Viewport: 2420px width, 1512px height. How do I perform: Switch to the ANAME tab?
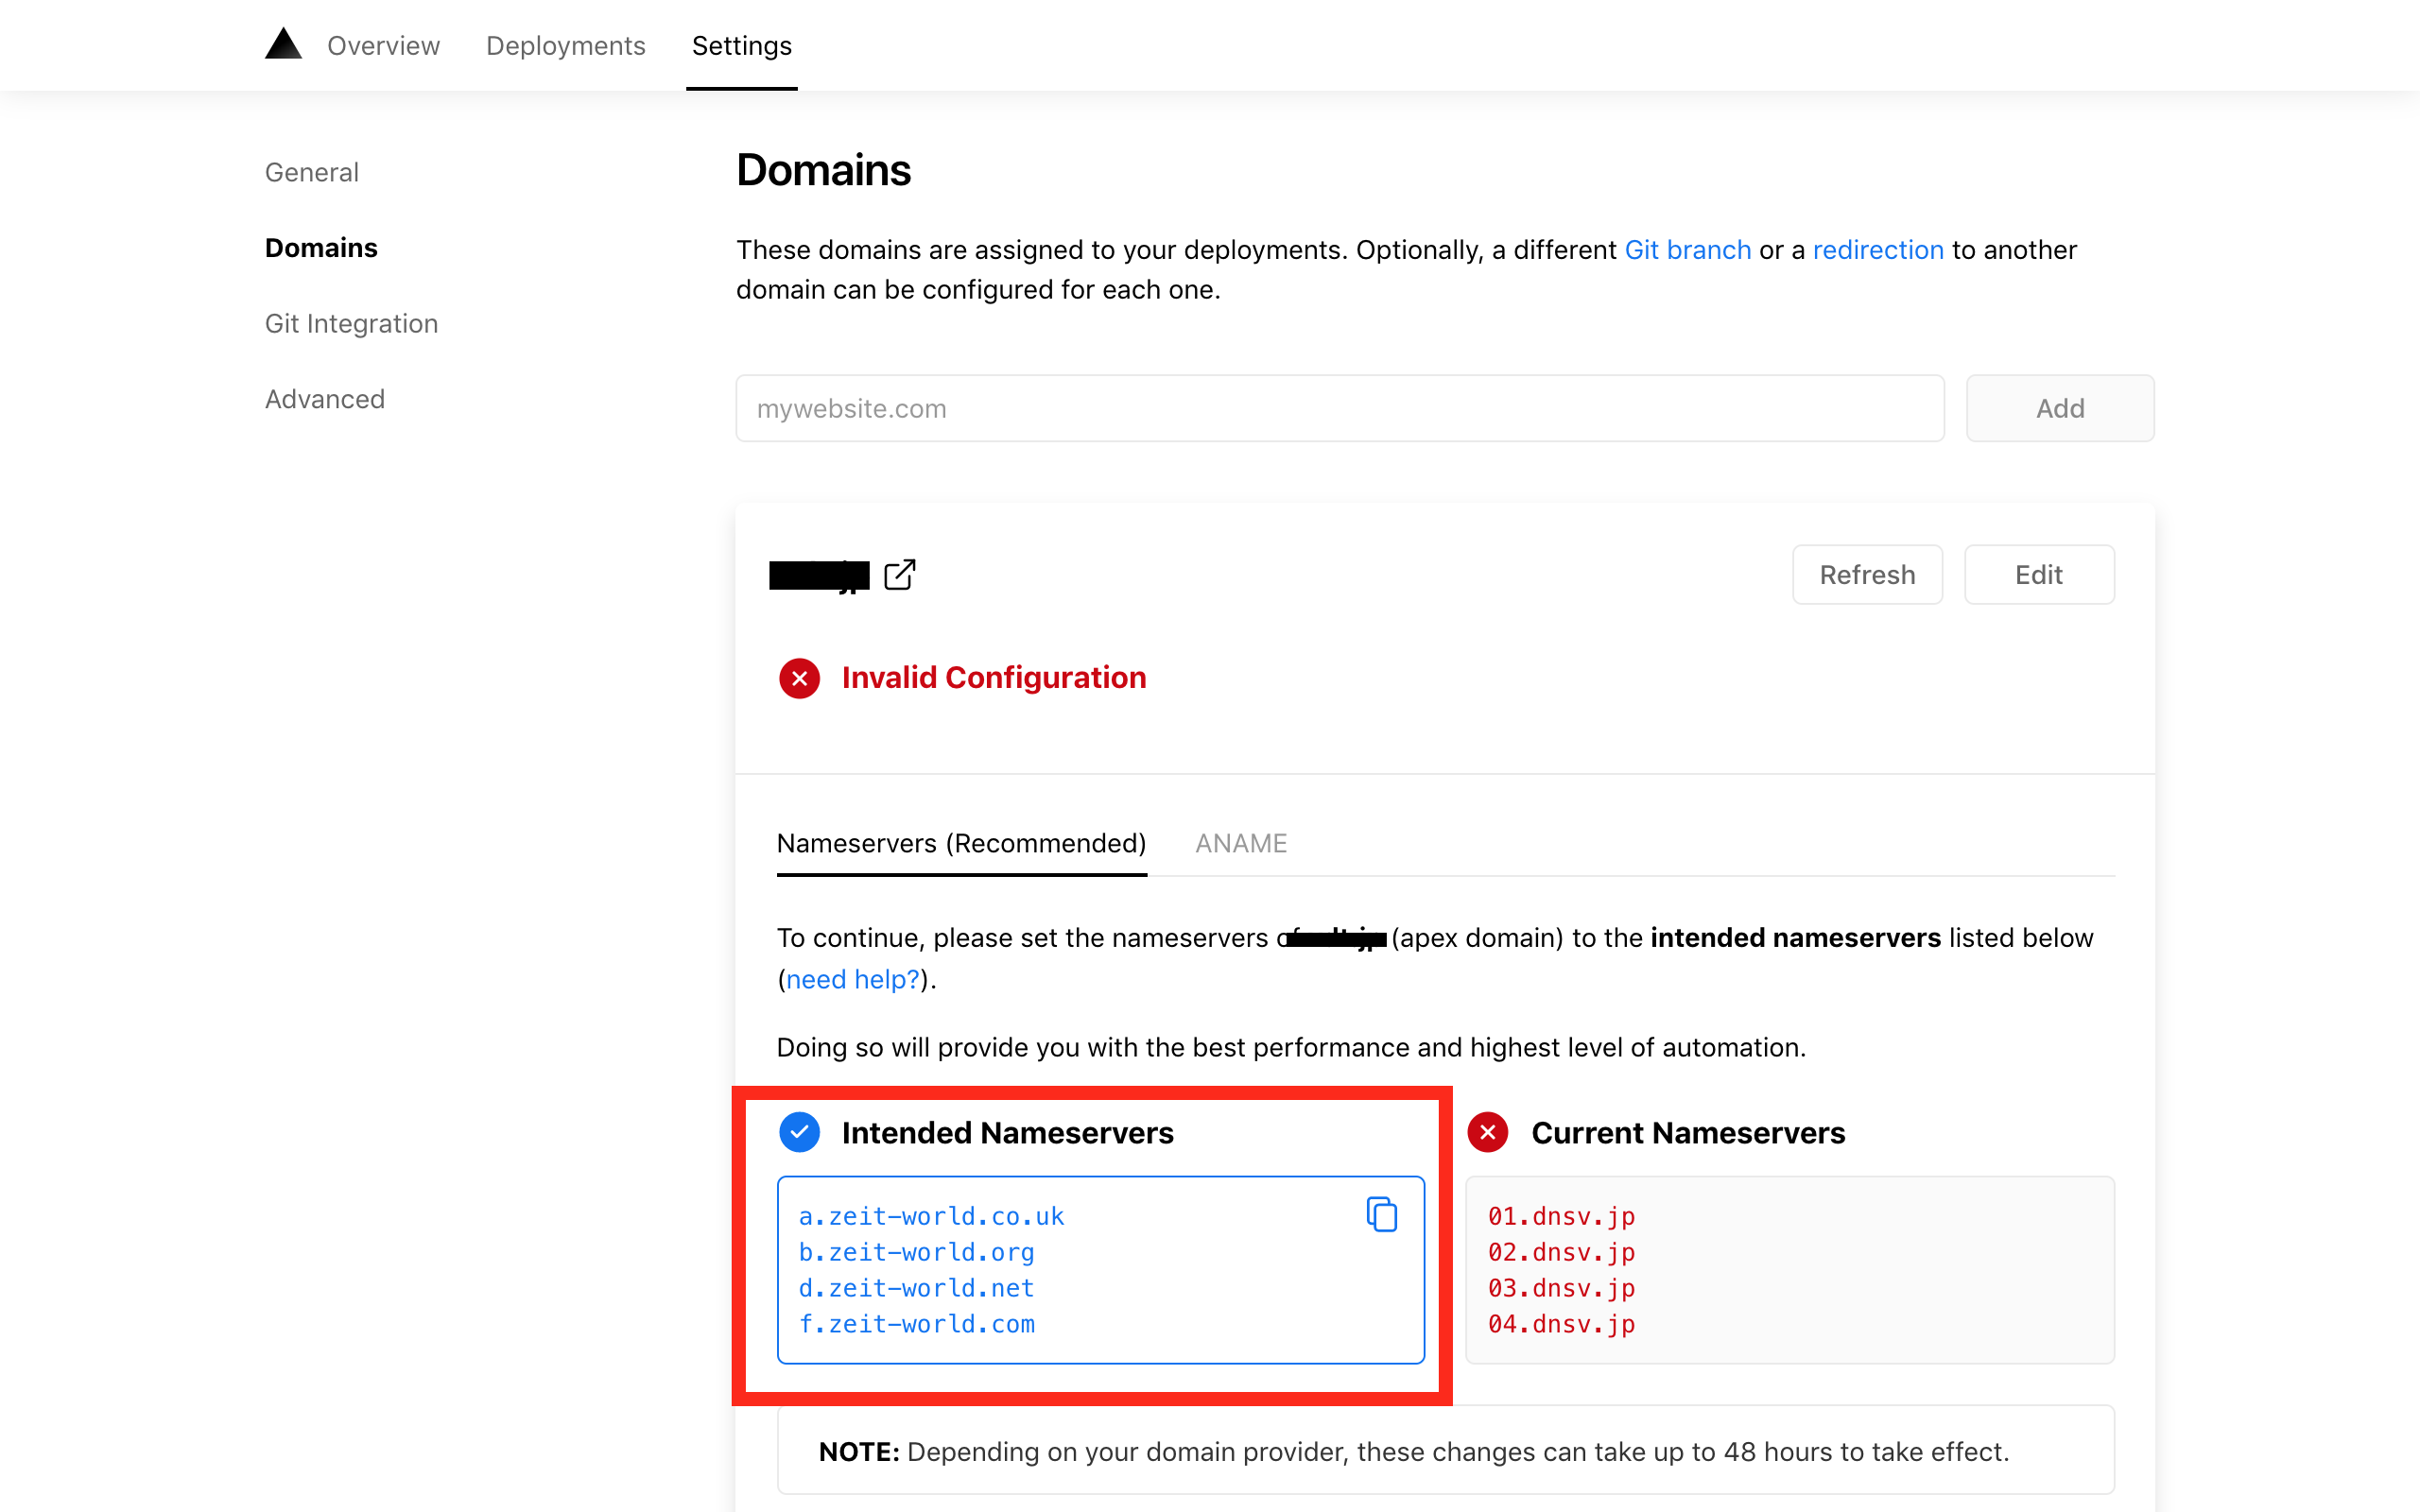coord(1241,843)
